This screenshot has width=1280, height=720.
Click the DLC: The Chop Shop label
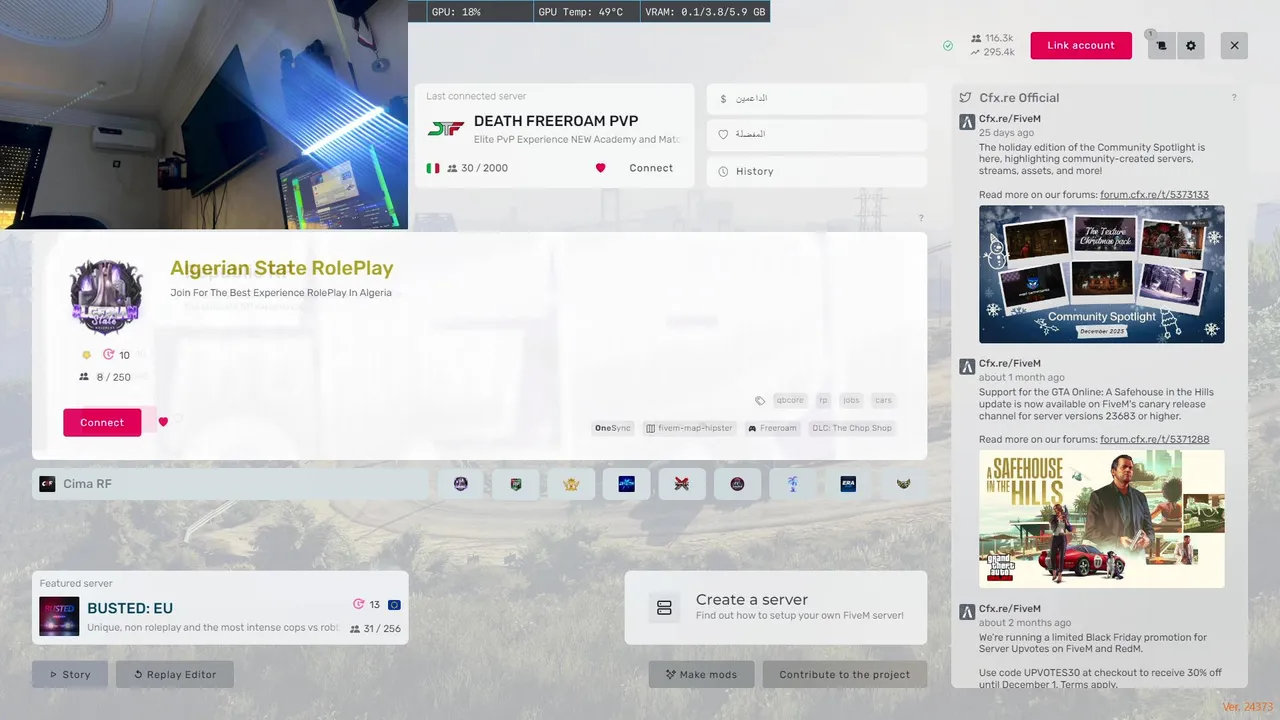(x=851, y=428)
